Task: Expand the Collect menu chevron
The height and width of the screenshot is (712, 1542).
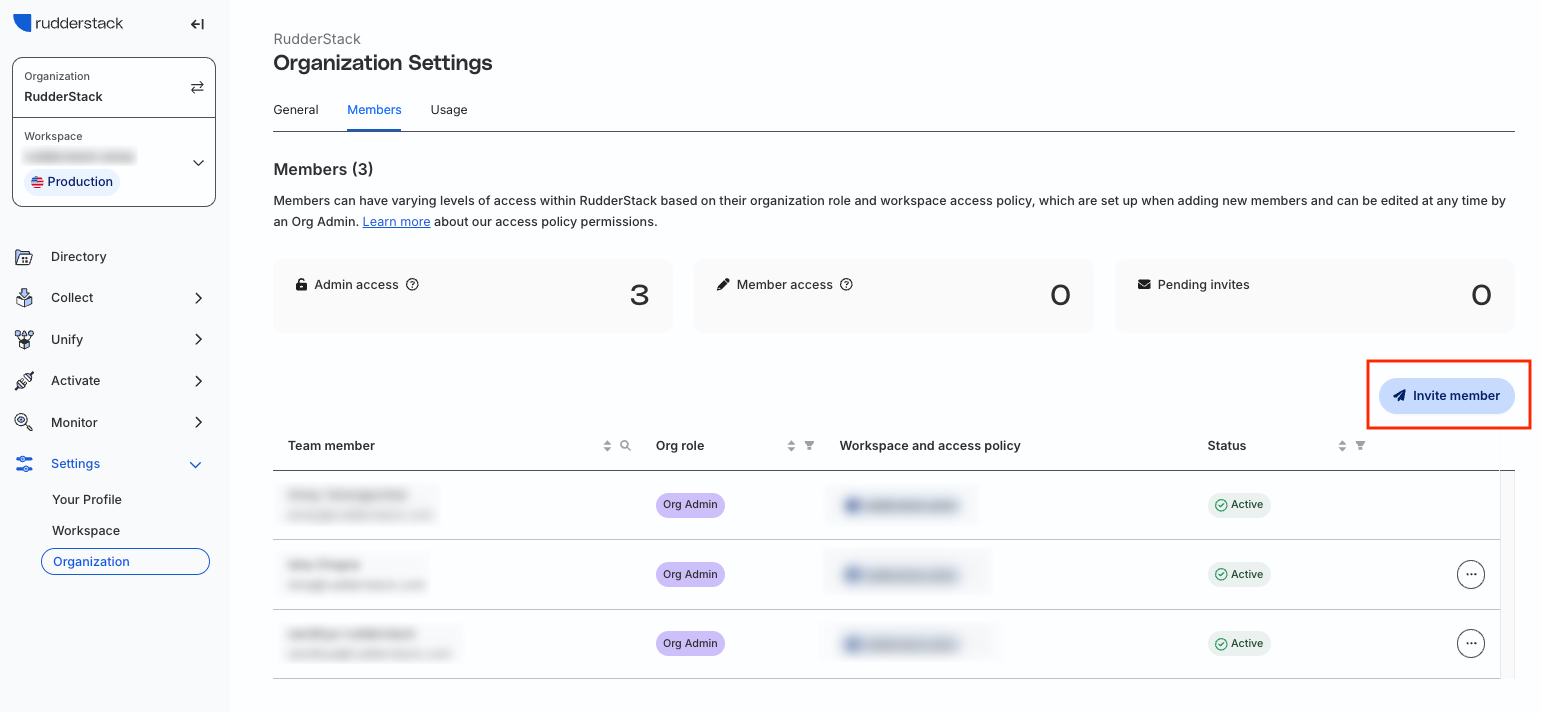Action: pos(198,298)
